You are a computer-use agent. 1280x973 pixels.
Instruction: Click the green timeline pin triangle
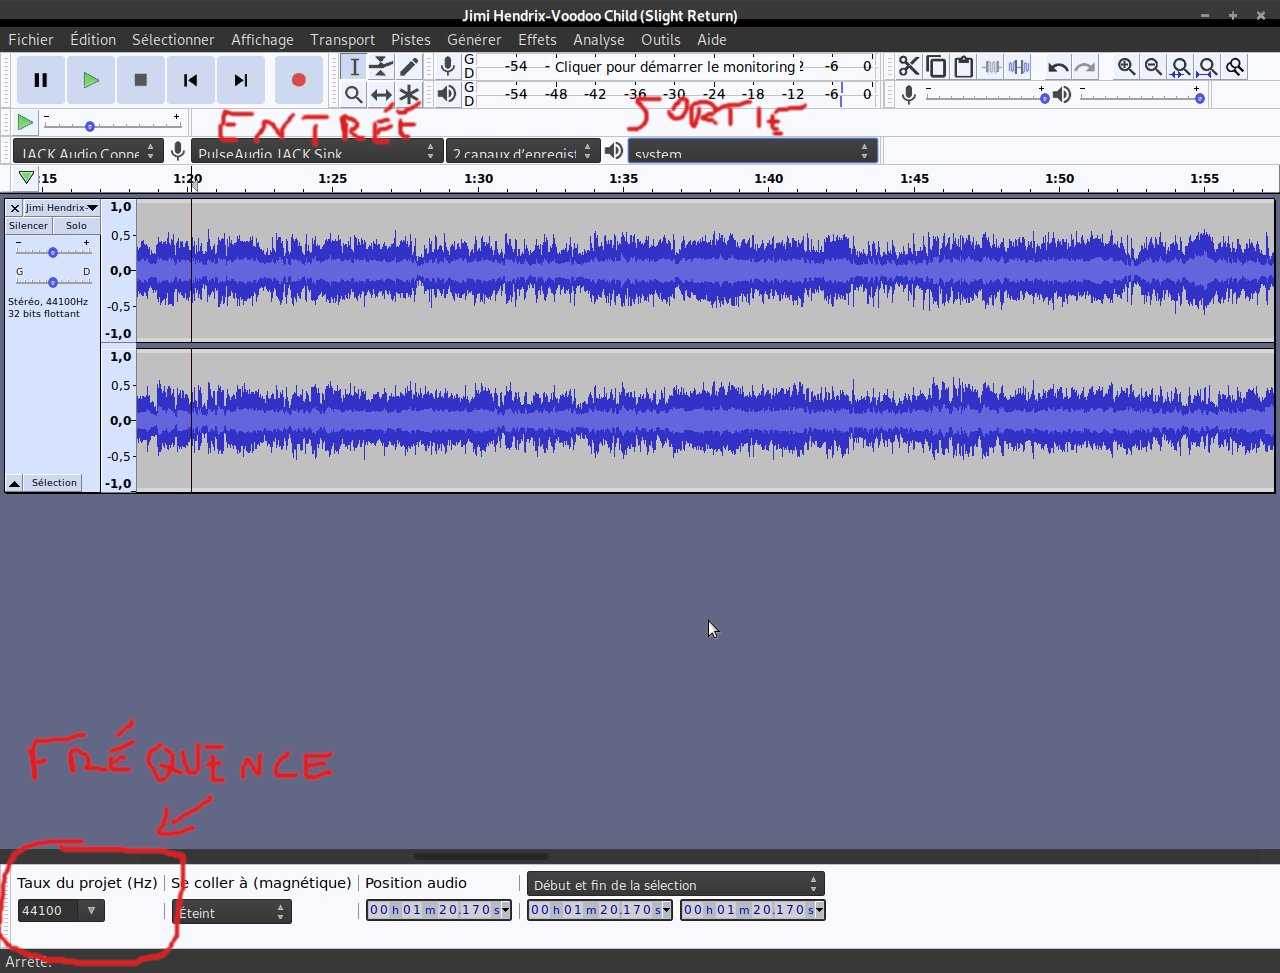pyautogui.click(x=27, y=178)
